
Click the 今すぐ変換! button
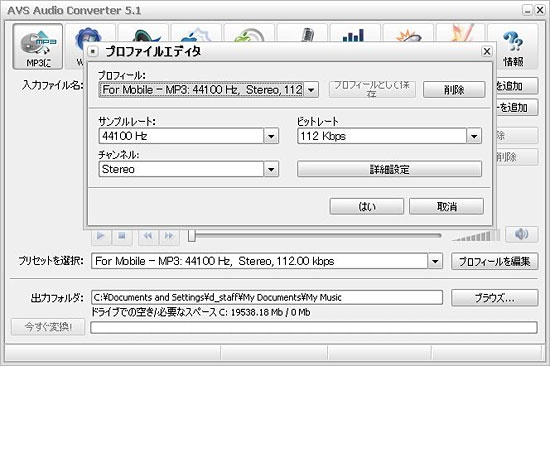[48, 327]
